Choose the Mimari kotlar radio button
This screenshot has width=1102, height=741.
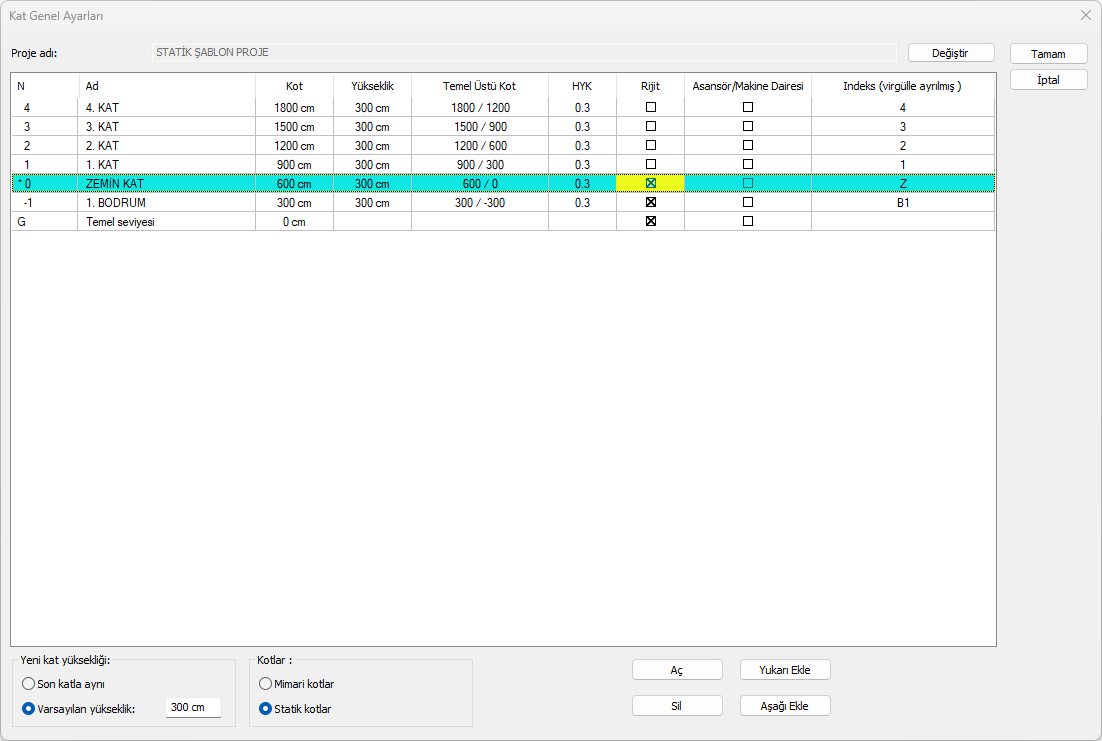coord(265,684)
